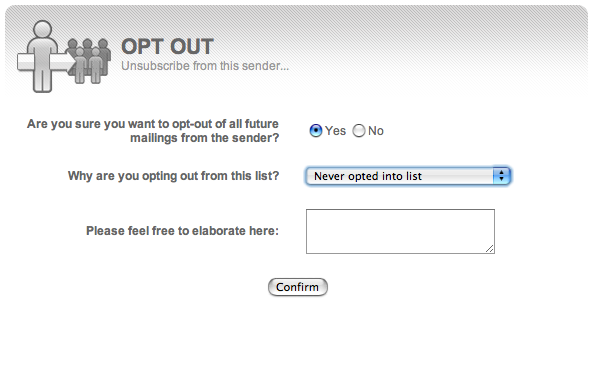This screenshot has width=593, height=374.
Task: Click the Confirm button
Action: tap(298, 287)
